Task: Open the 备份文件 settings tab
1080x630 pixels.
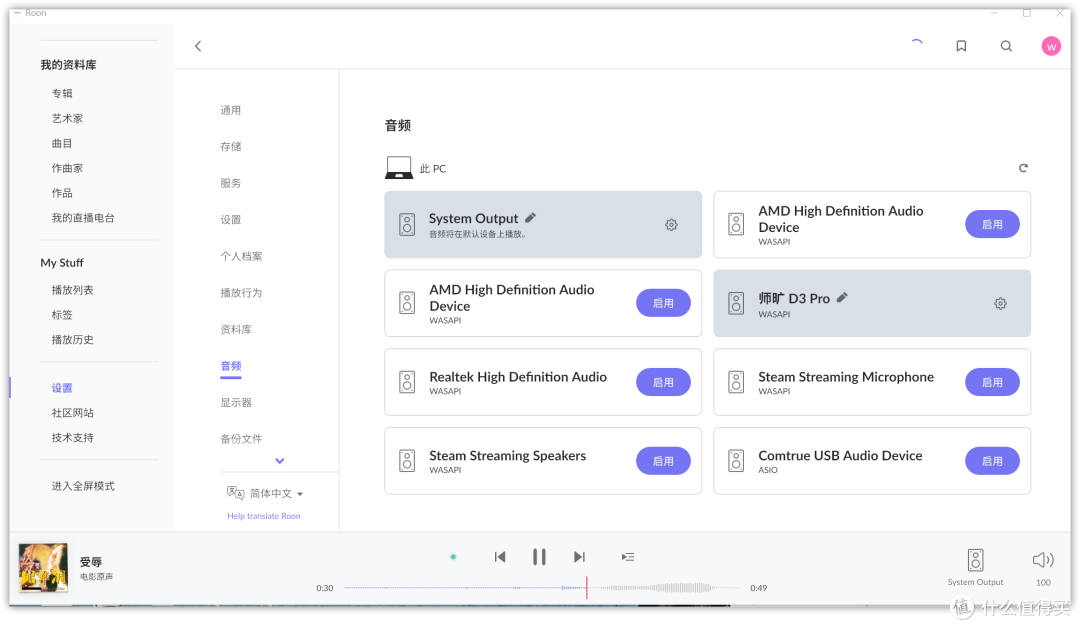Action: (x=241, y=439)
